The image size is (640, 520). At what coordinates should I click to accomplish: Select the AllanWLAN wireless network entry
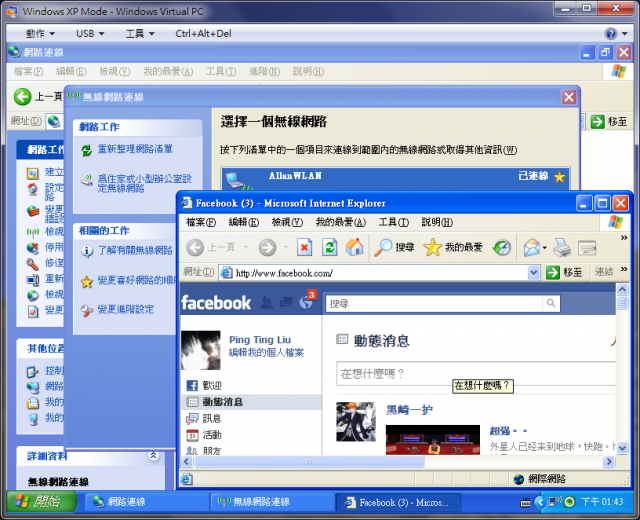(395, 179)
